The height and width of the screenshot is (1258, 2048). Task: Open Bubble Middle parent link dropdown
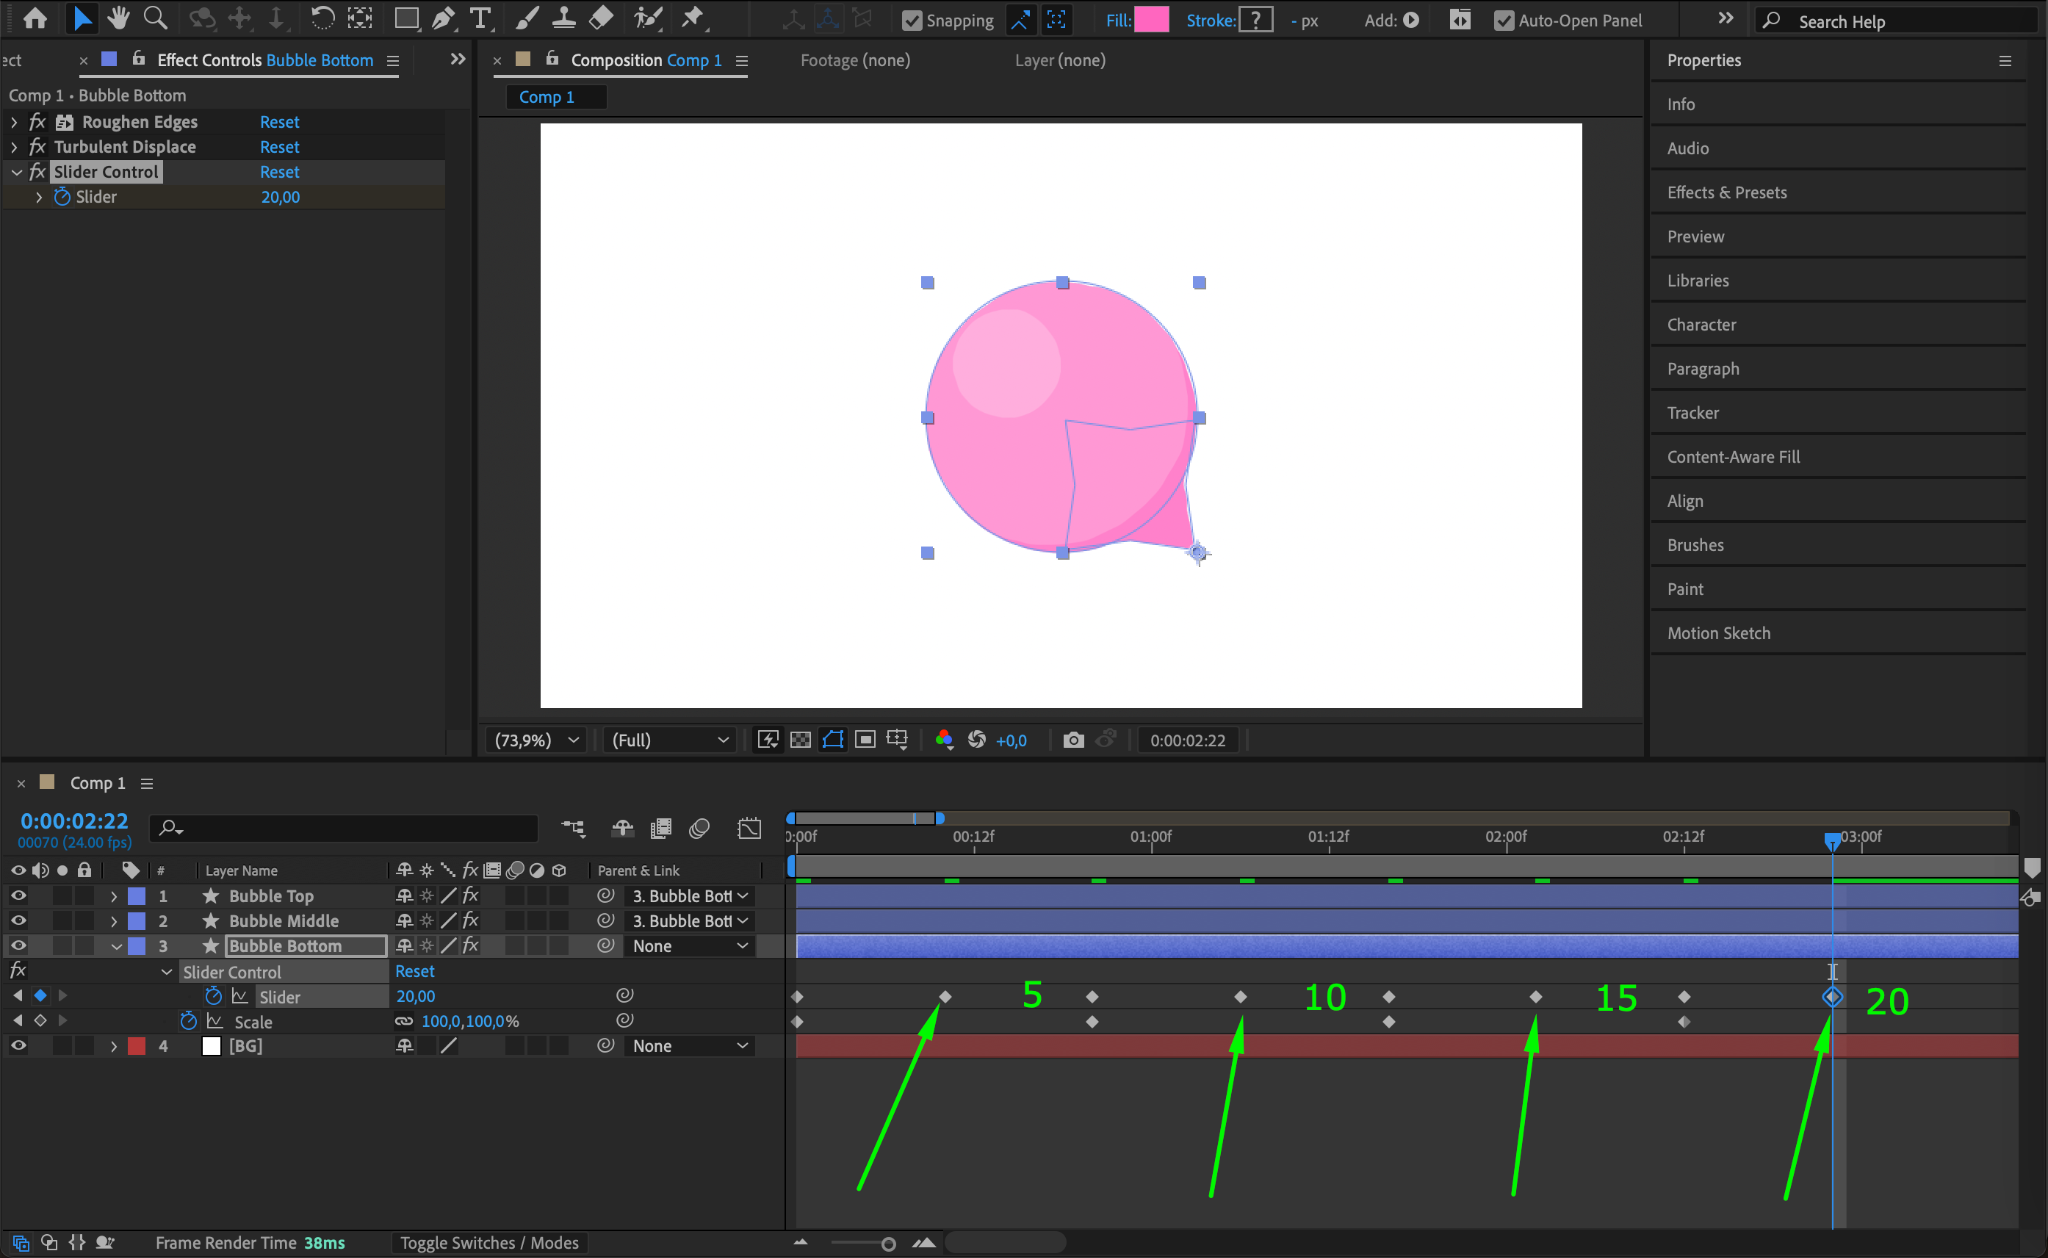pos(690,921)
